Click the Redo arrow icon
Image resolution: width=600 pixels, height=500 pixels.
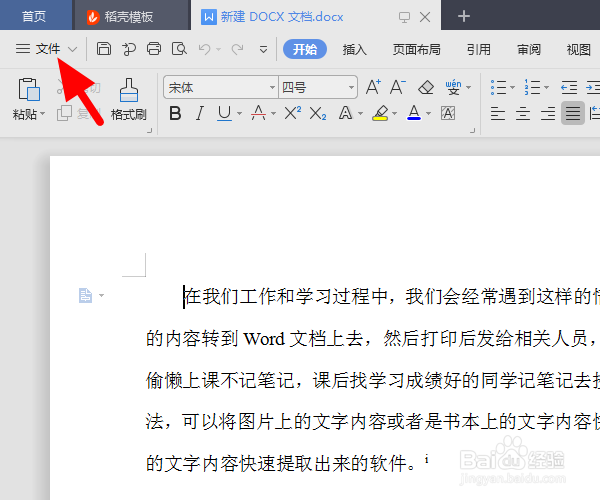pos(237,49)
